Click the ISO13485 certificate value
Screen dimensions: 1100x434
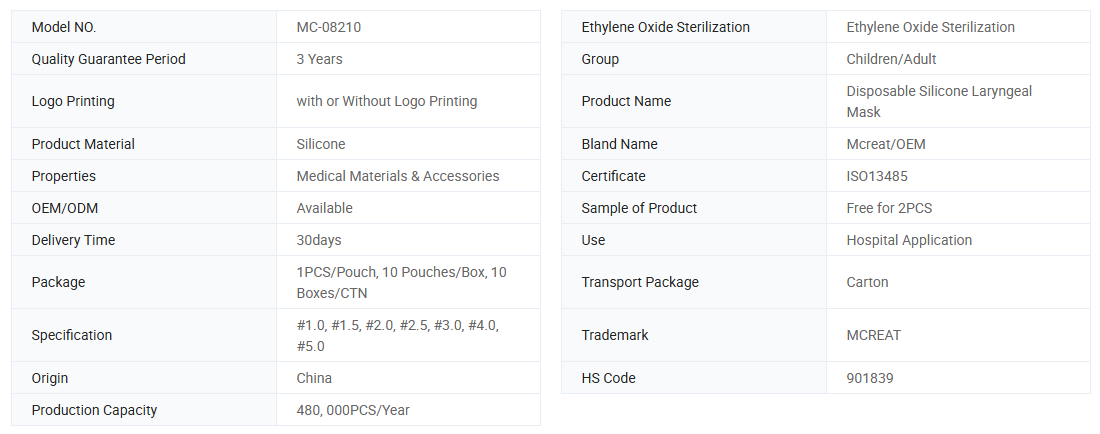878,176
